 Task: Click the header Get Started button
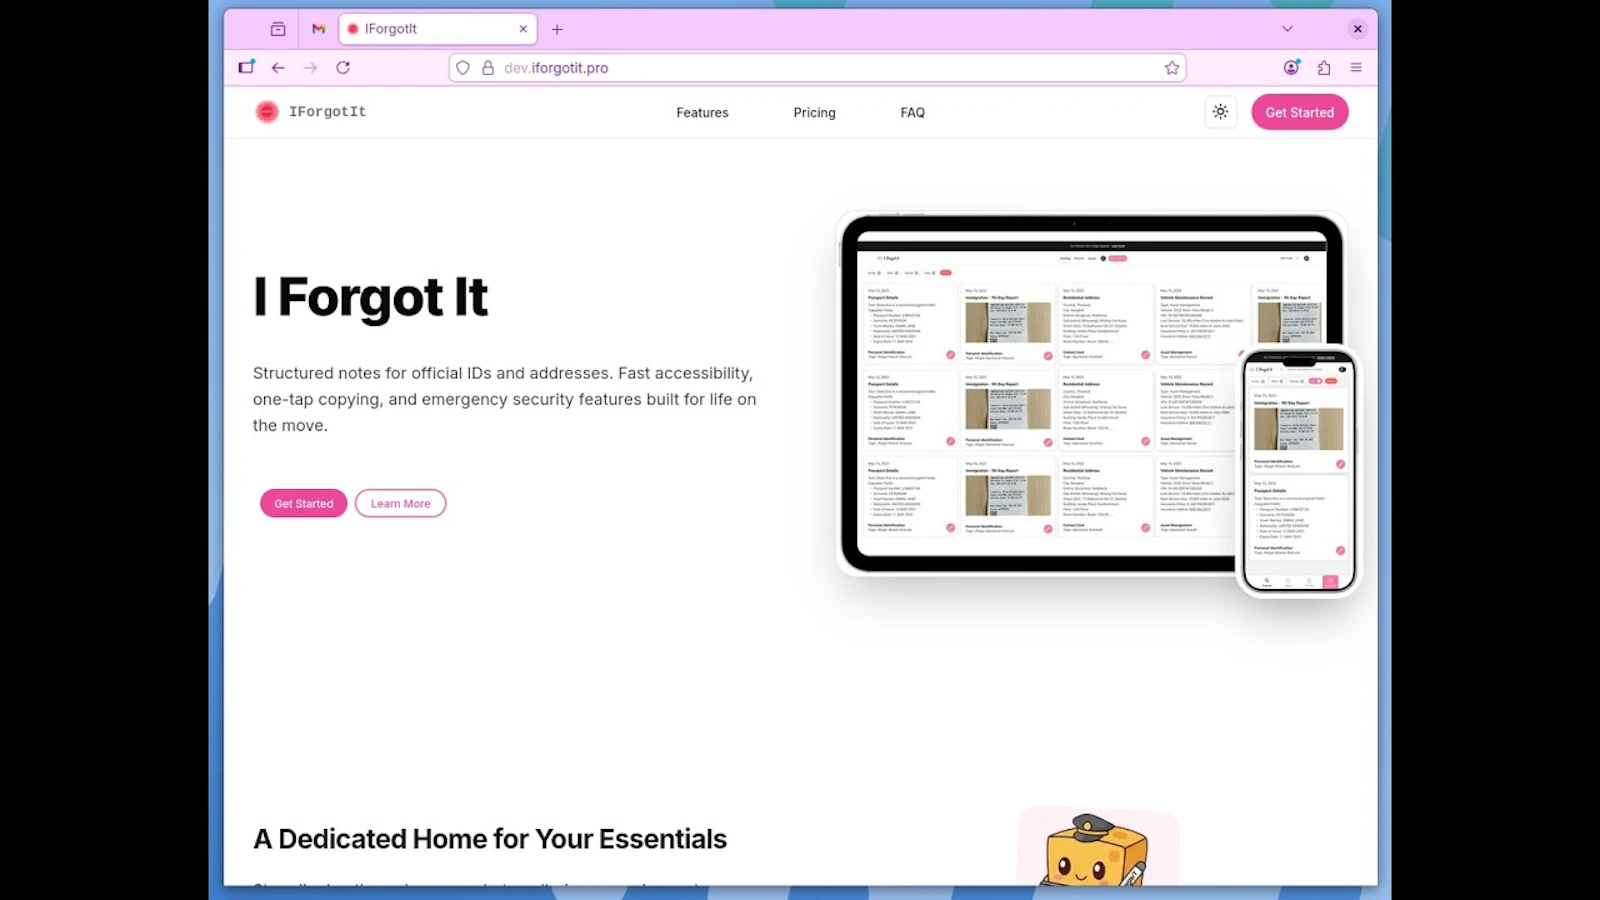coord(1299,112)
